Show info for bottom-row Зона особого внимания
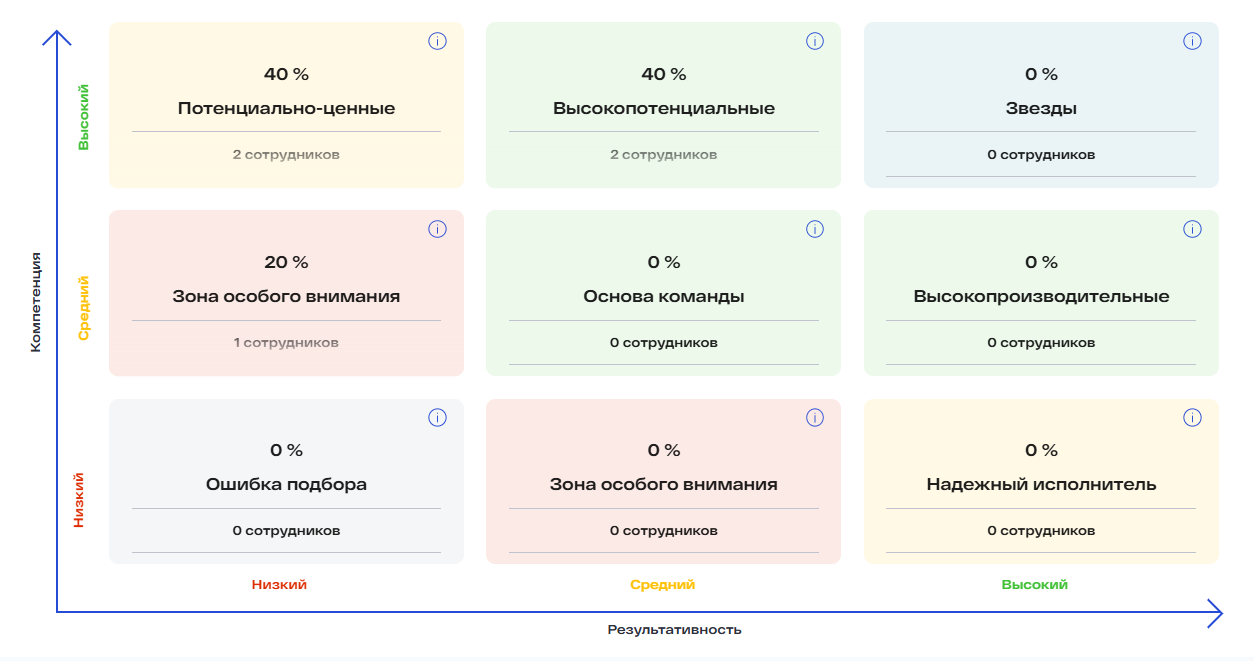The image size is (1254, 661). click(815, 417)
